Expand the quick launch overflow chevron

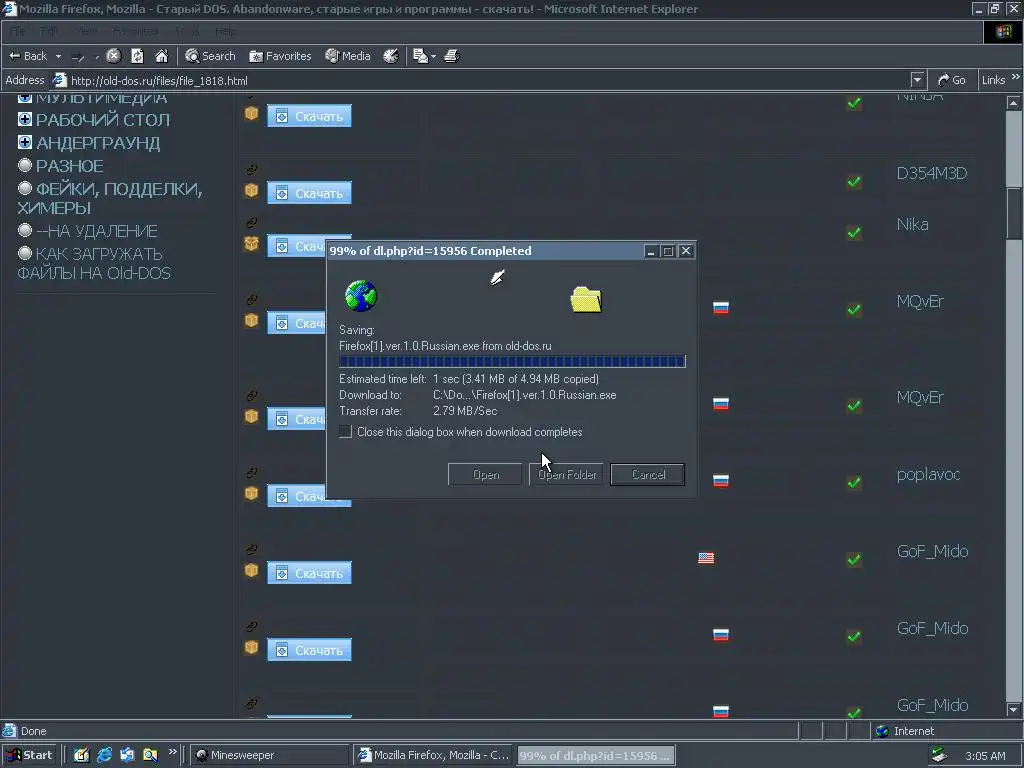click(172, 752)
